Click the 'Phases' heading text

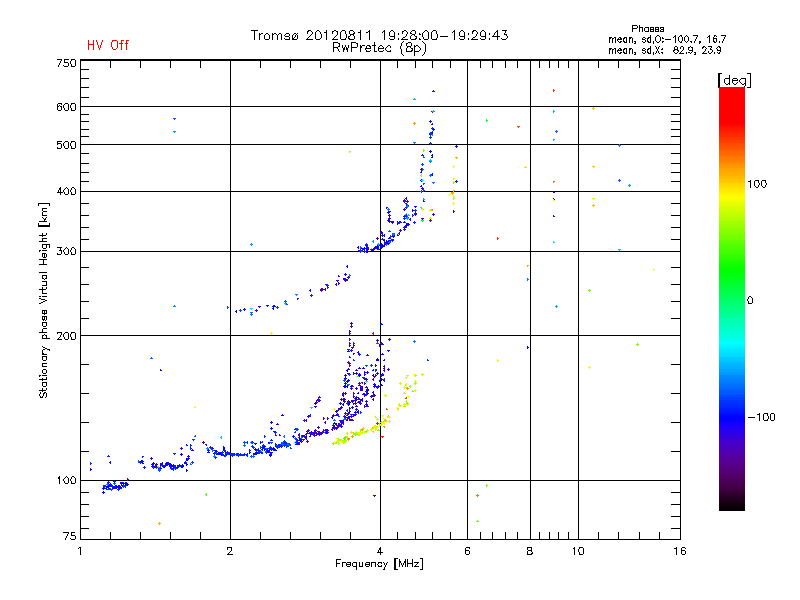(x=647, y=29)
